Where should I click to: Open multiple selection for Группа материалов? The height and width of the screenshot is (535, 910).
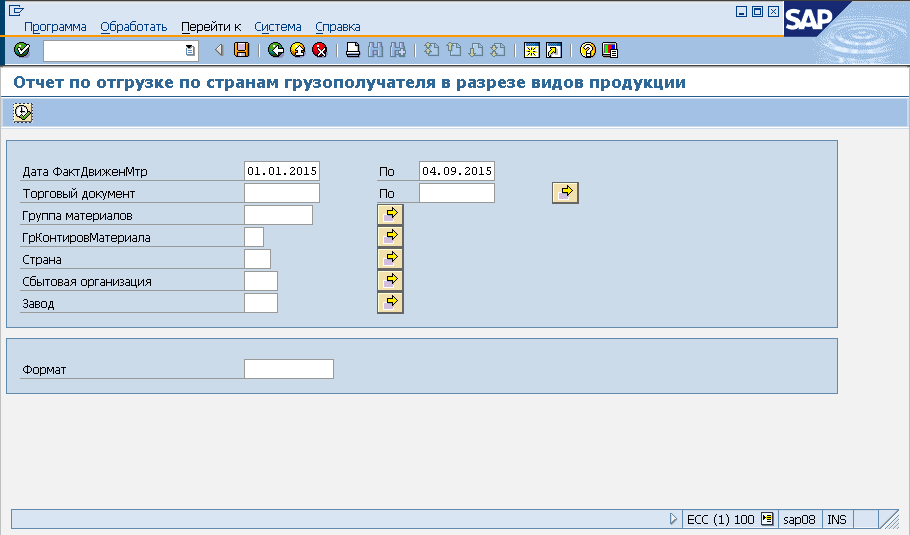pyautogui.click(x=390, y=215)
